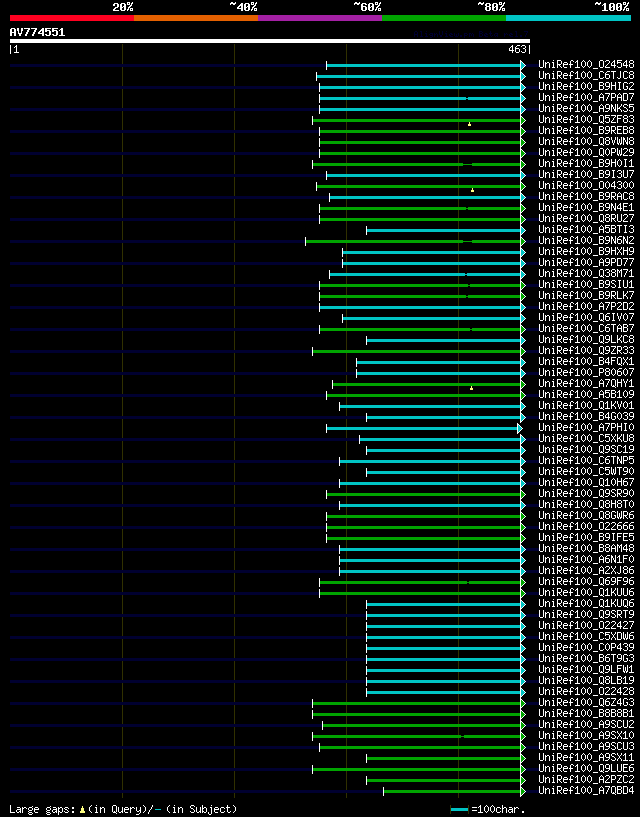Select the AV774551 query title
Screen dimensions: 640x817
pyautogui.click(x=38, y=32)
